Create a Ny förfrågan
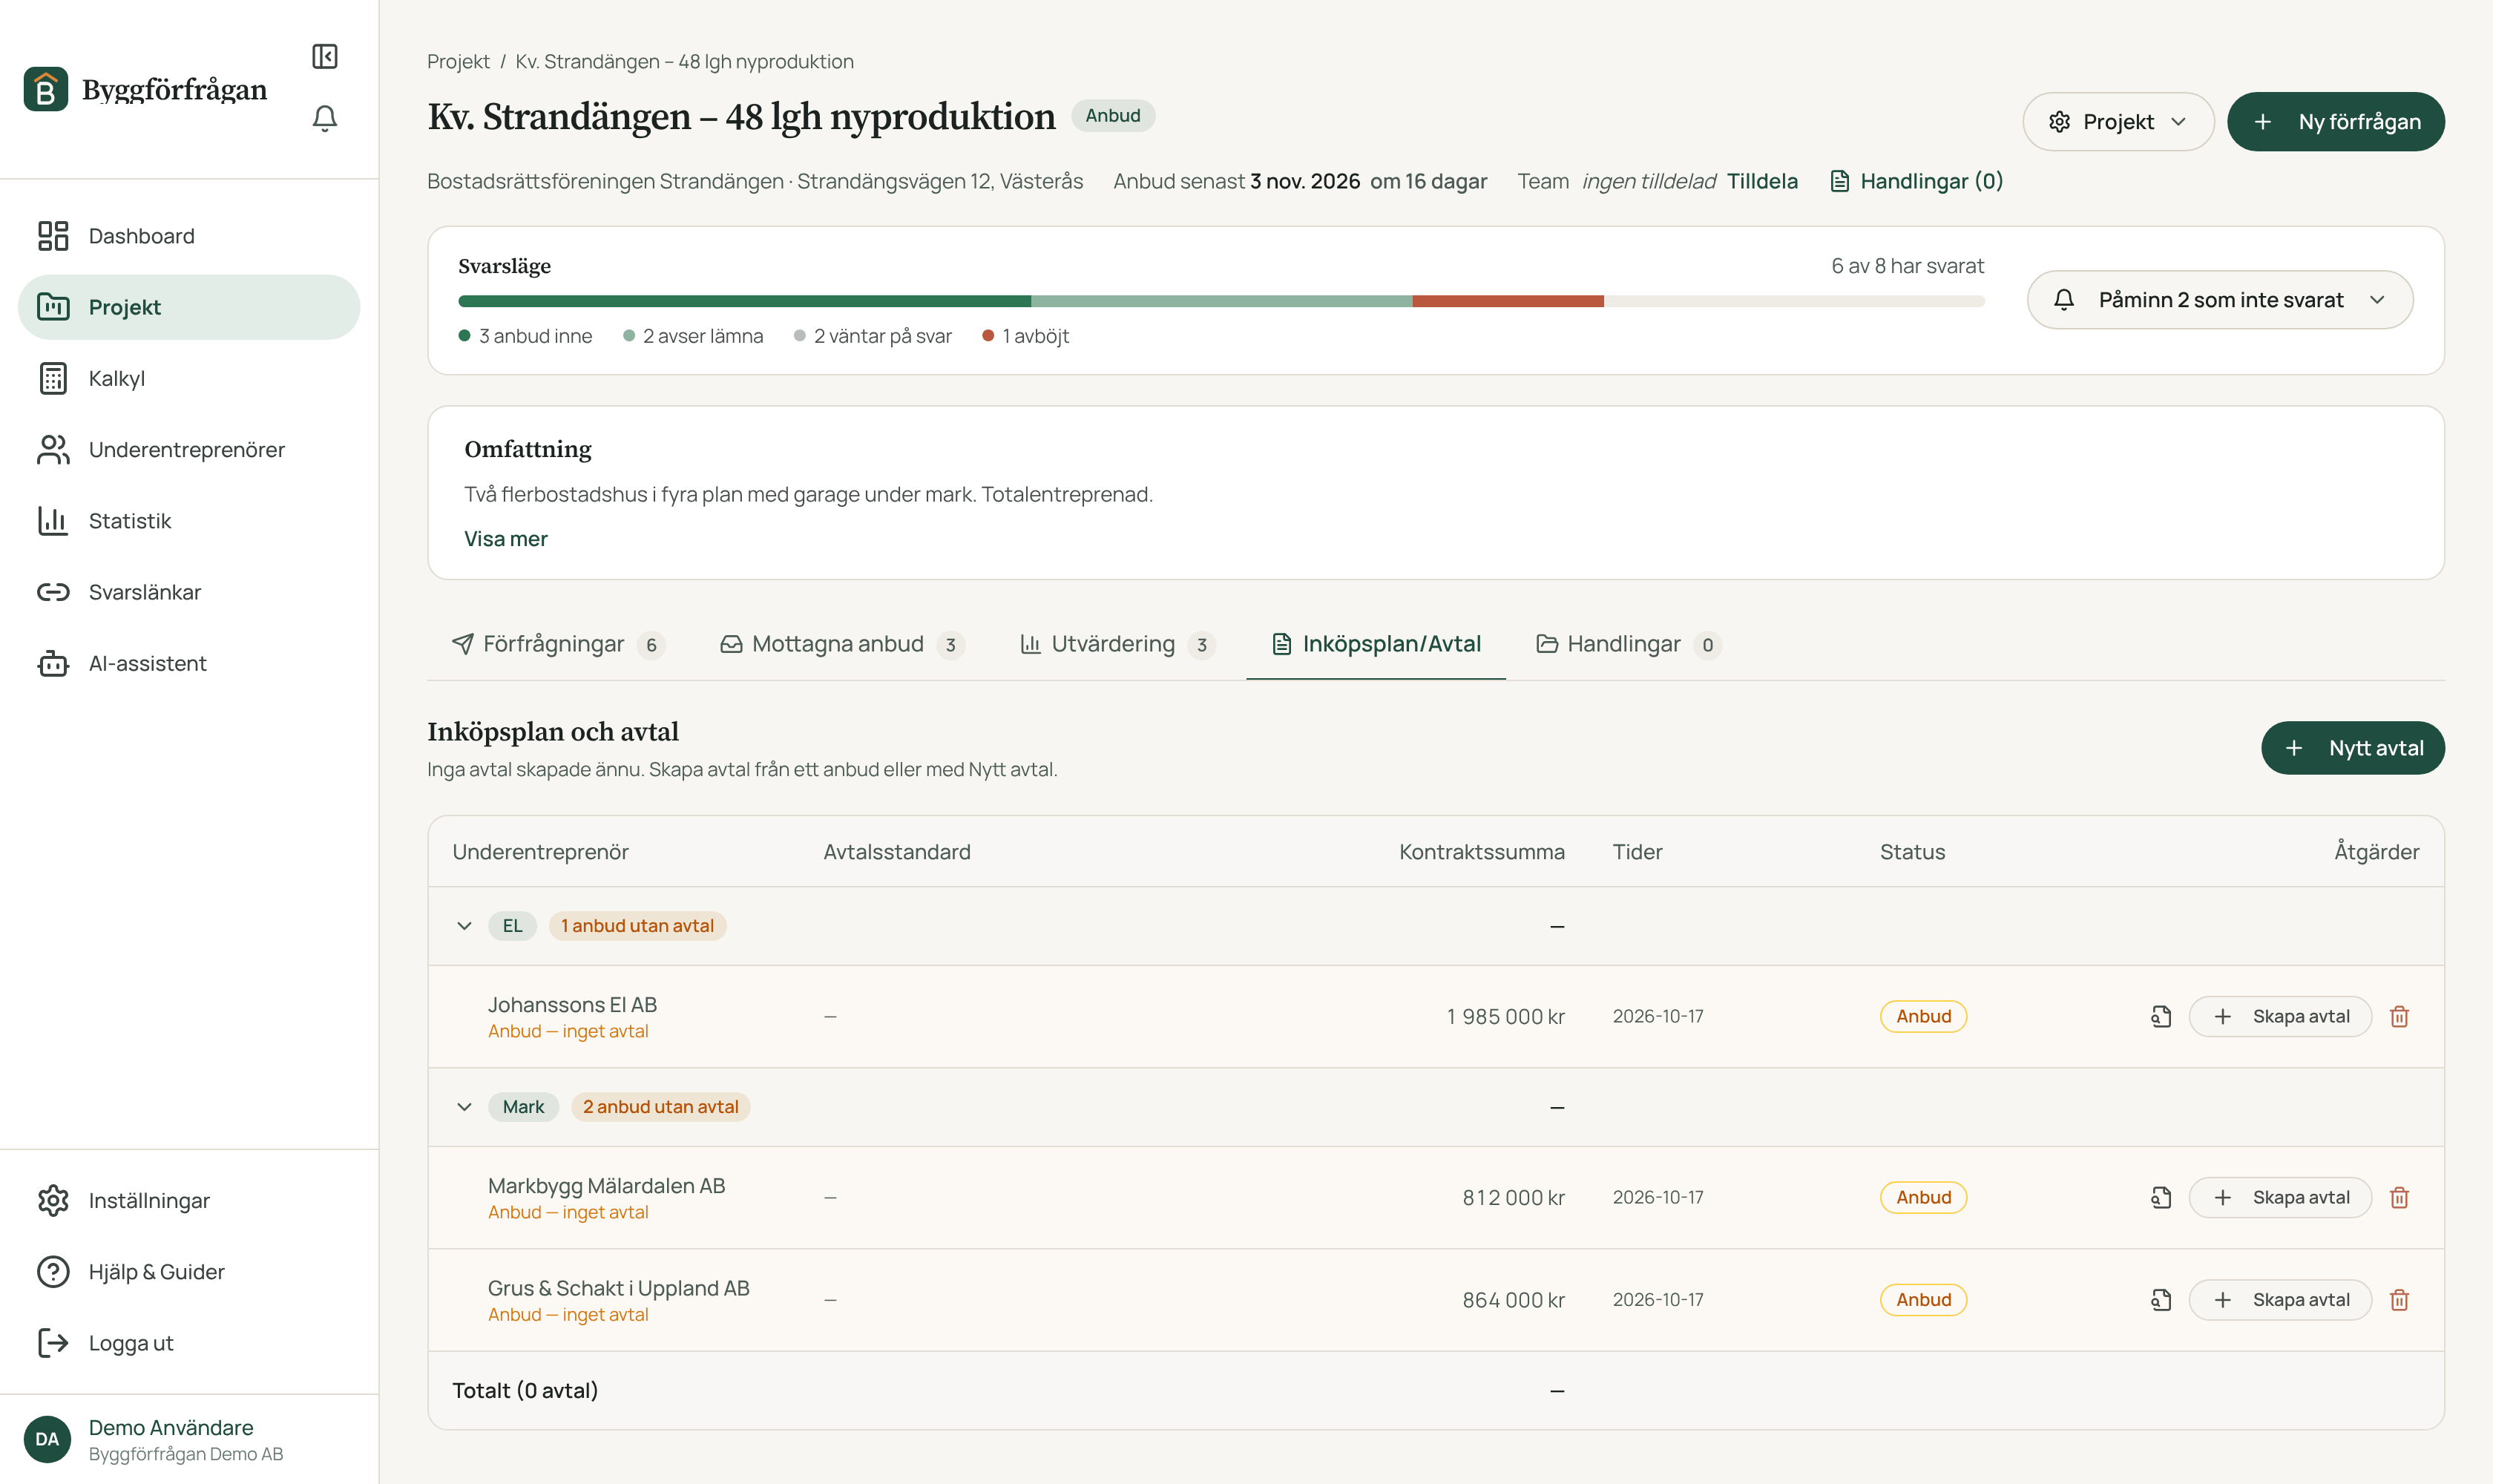 pyautogui.click(x=2335, y=122)
